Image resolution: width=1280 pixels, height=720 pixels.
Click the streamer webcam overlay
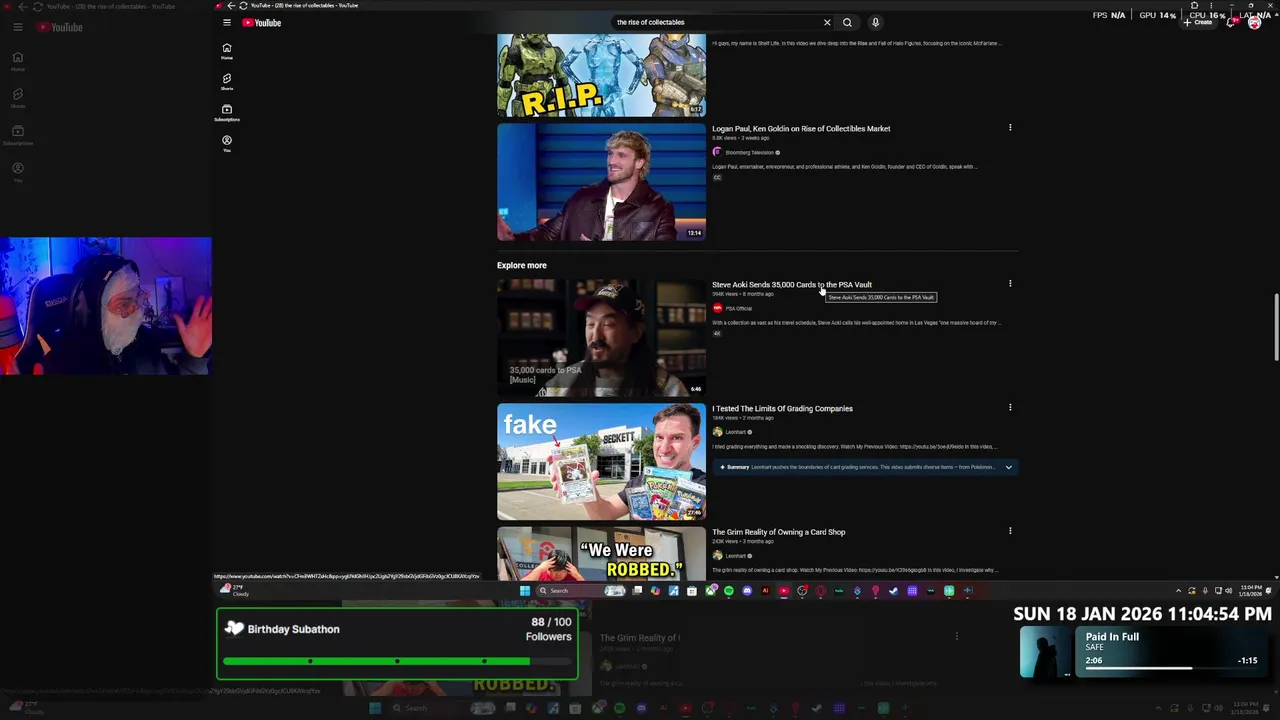(x=106, y=306)
